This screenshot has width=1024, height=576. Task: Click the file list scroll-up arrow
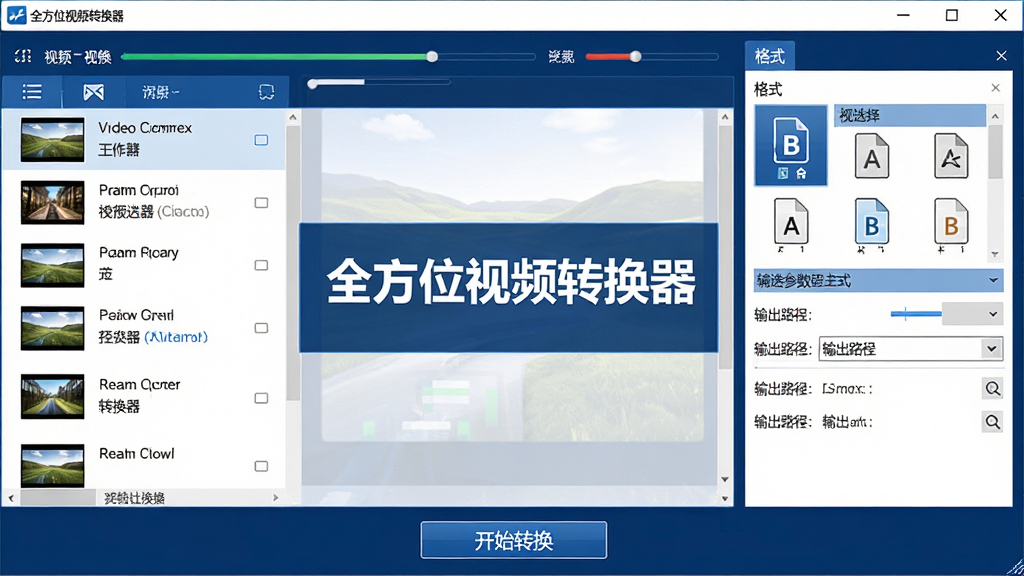[x=293, y=117]
